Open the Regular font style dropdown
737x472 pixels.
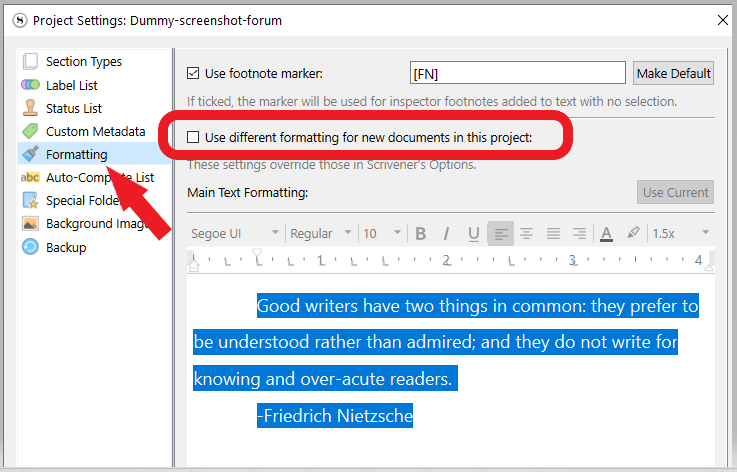(320, 233)
